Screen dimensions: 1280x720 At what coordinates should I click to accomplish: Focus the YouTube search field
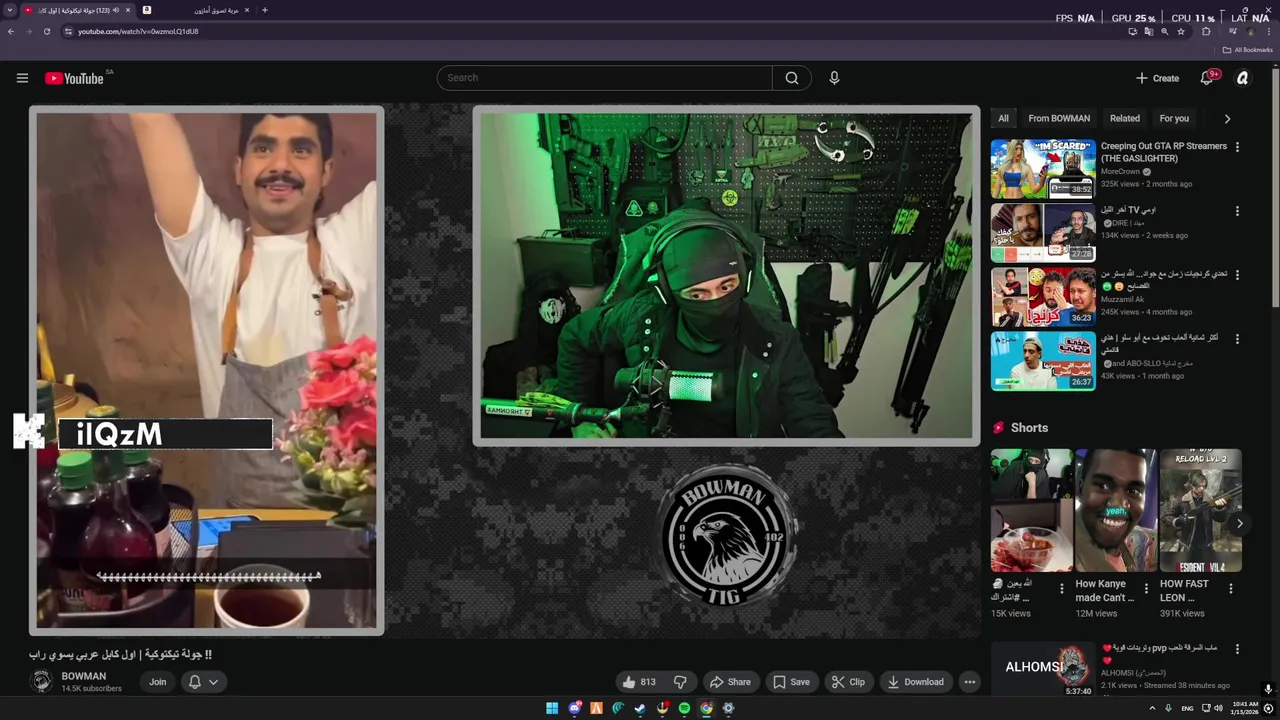[604, 78]
